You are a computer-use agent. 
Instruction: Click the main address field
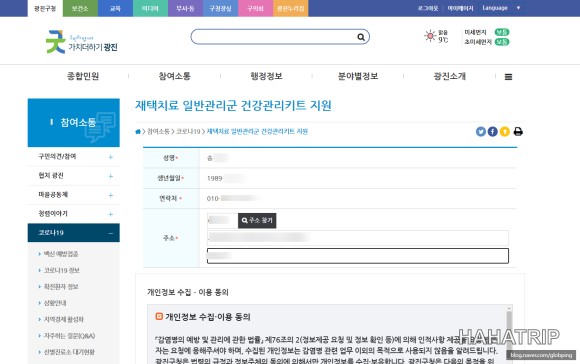358,238
